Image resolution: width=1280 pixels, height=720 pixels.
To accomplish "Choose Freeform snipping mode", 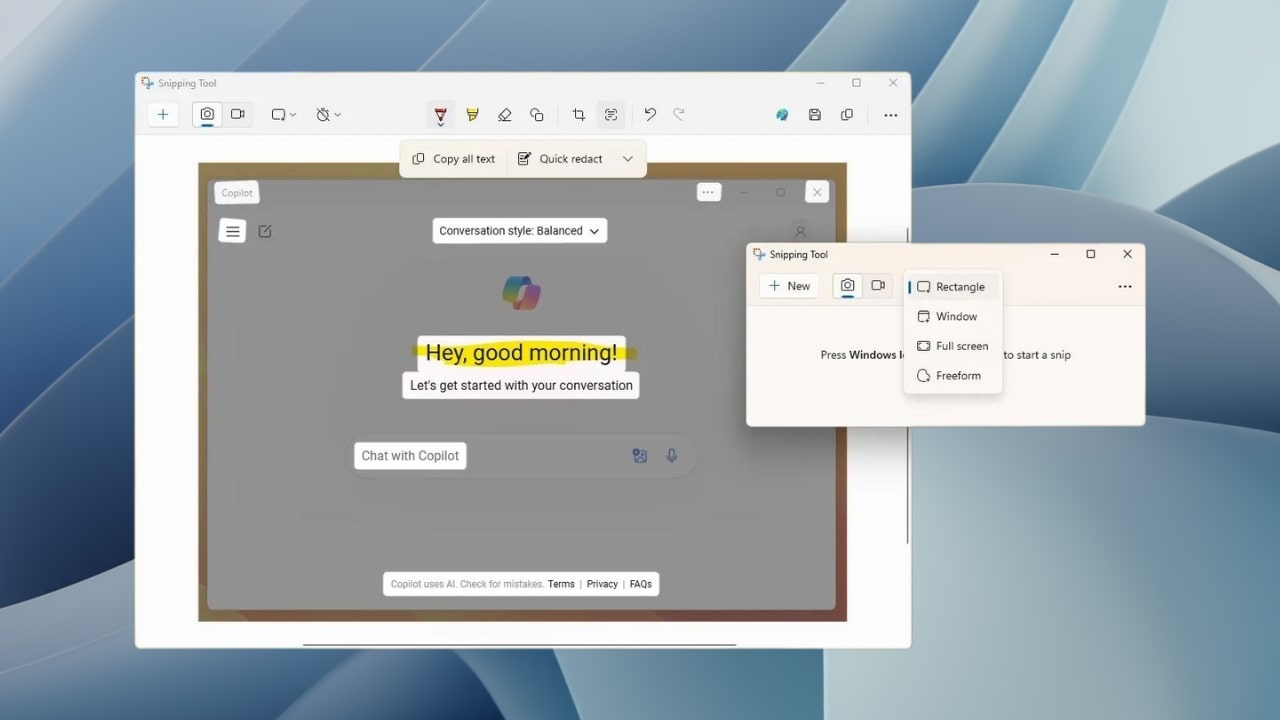I will point(952,376).
